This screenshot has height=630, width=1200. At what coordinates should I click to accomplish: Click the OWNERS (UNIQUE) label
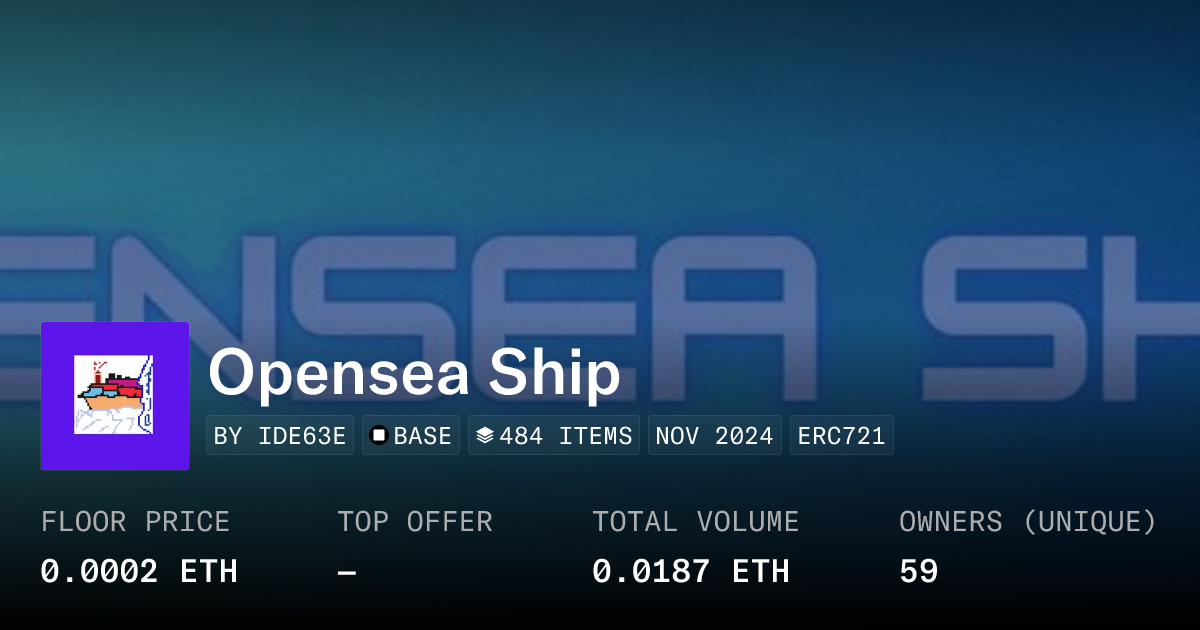[1027, 522]
